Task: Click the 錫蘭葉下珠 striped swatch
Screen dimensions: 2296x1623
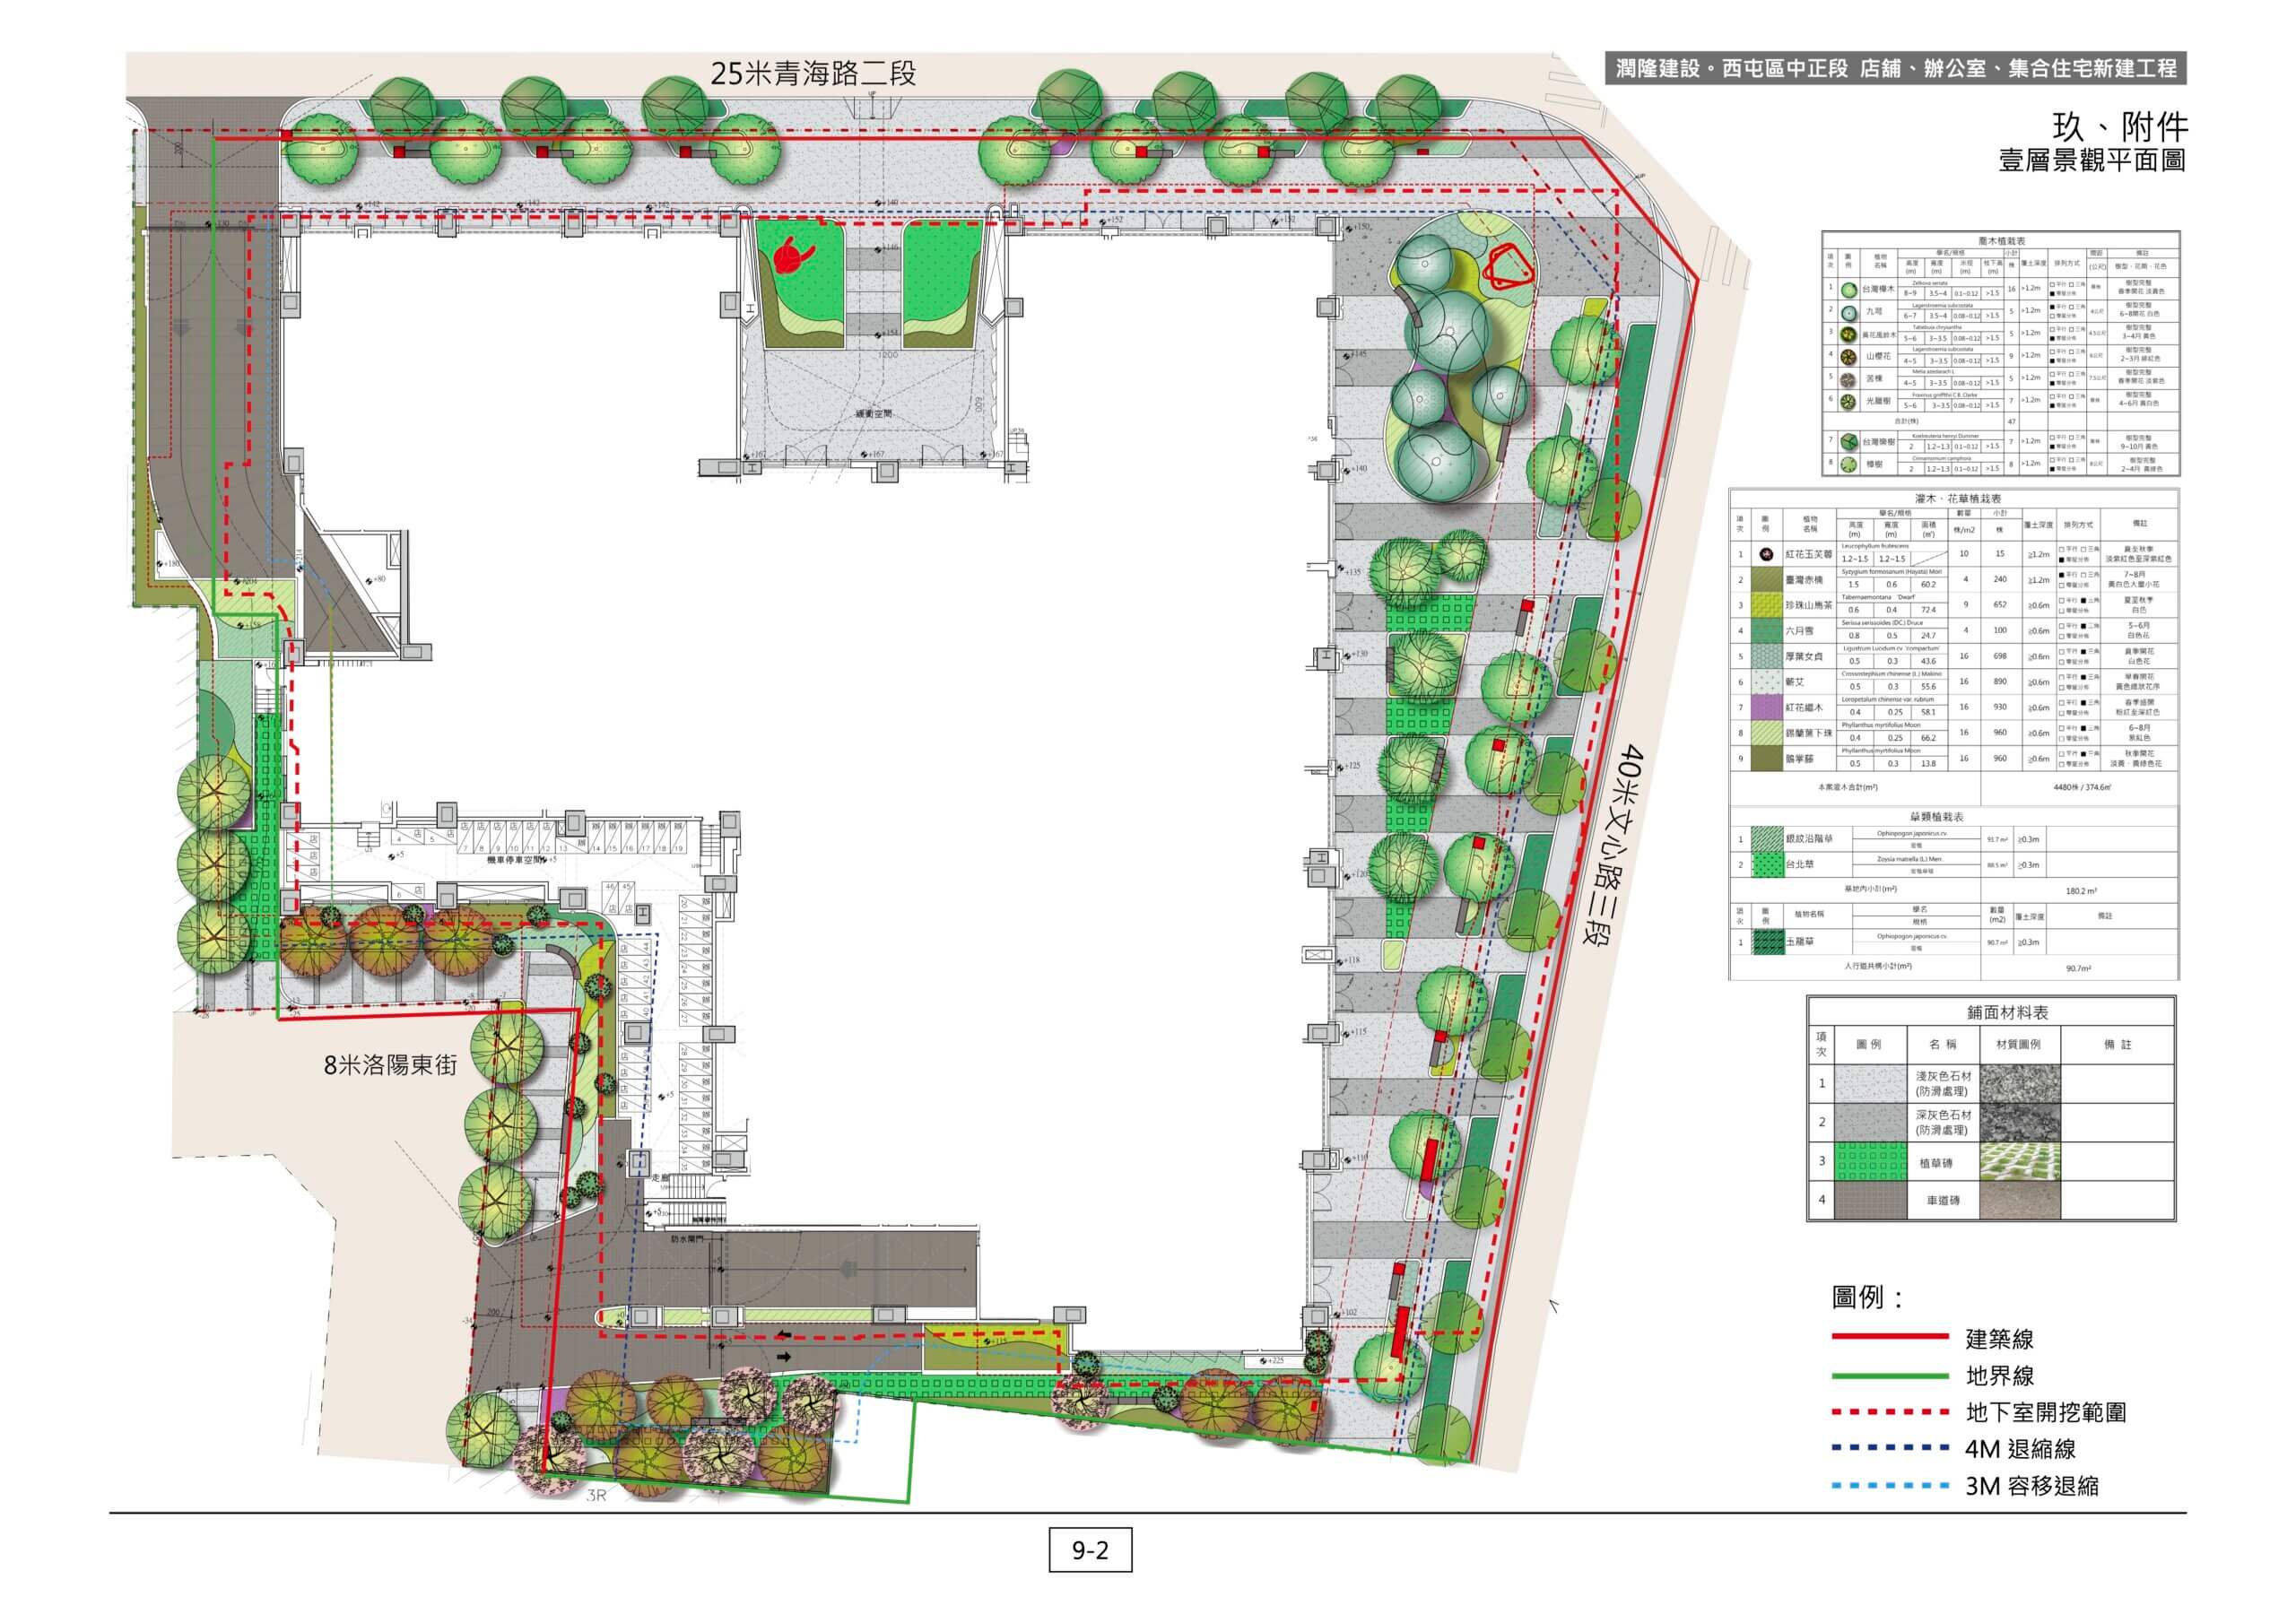Action: (x=1766, y=734)
